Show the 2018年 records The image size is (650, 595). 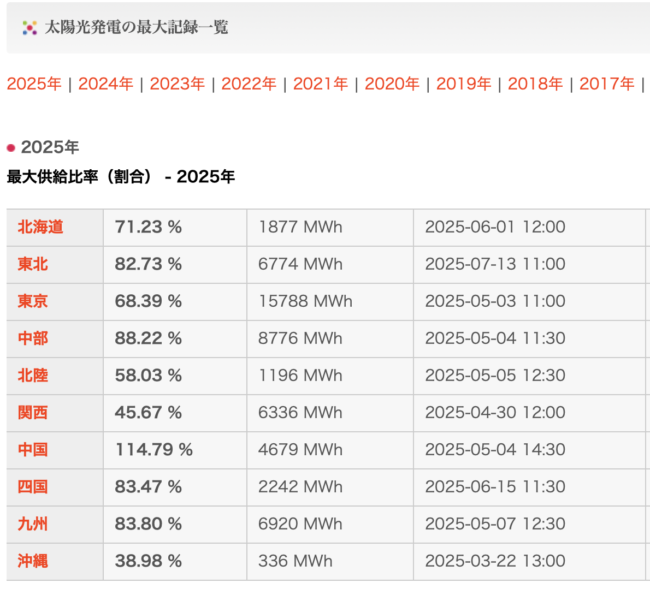535,84
